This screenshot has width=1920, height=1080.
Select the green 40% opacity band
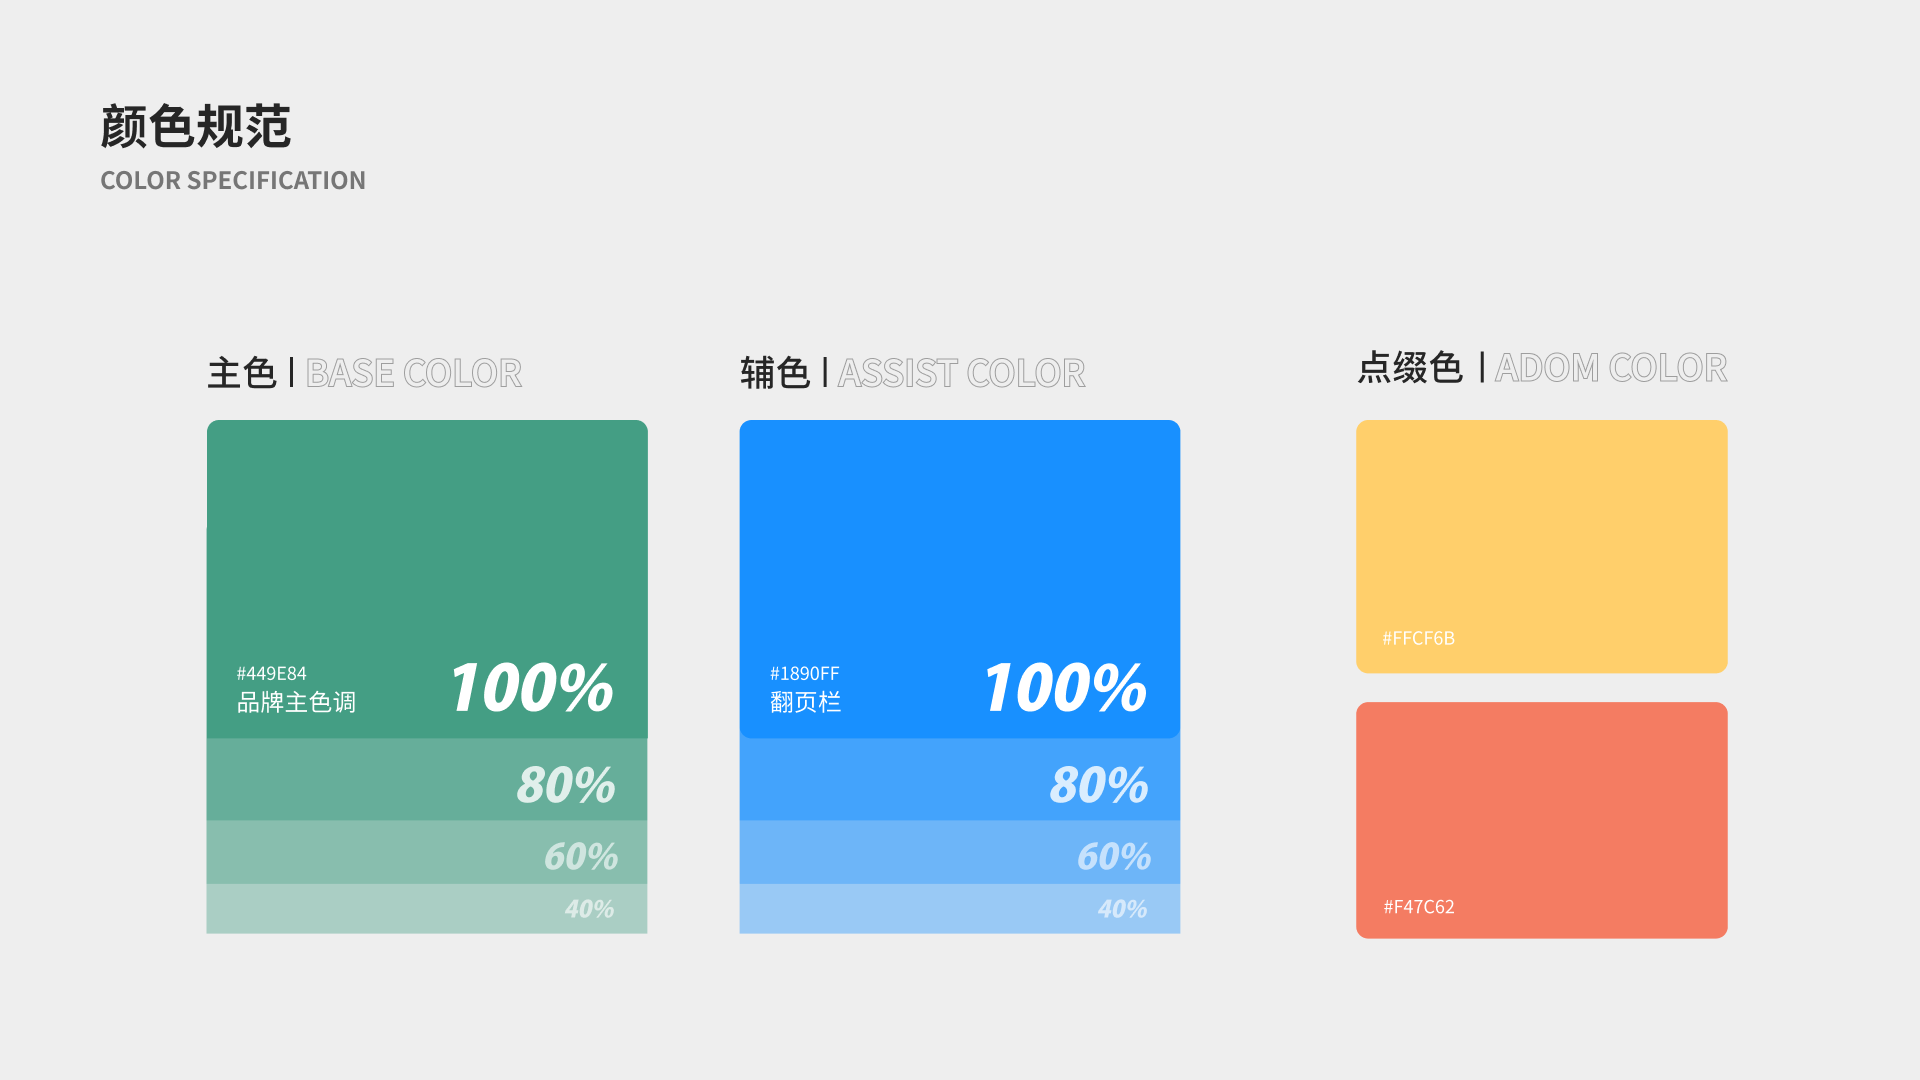click(x=427, y=909)
